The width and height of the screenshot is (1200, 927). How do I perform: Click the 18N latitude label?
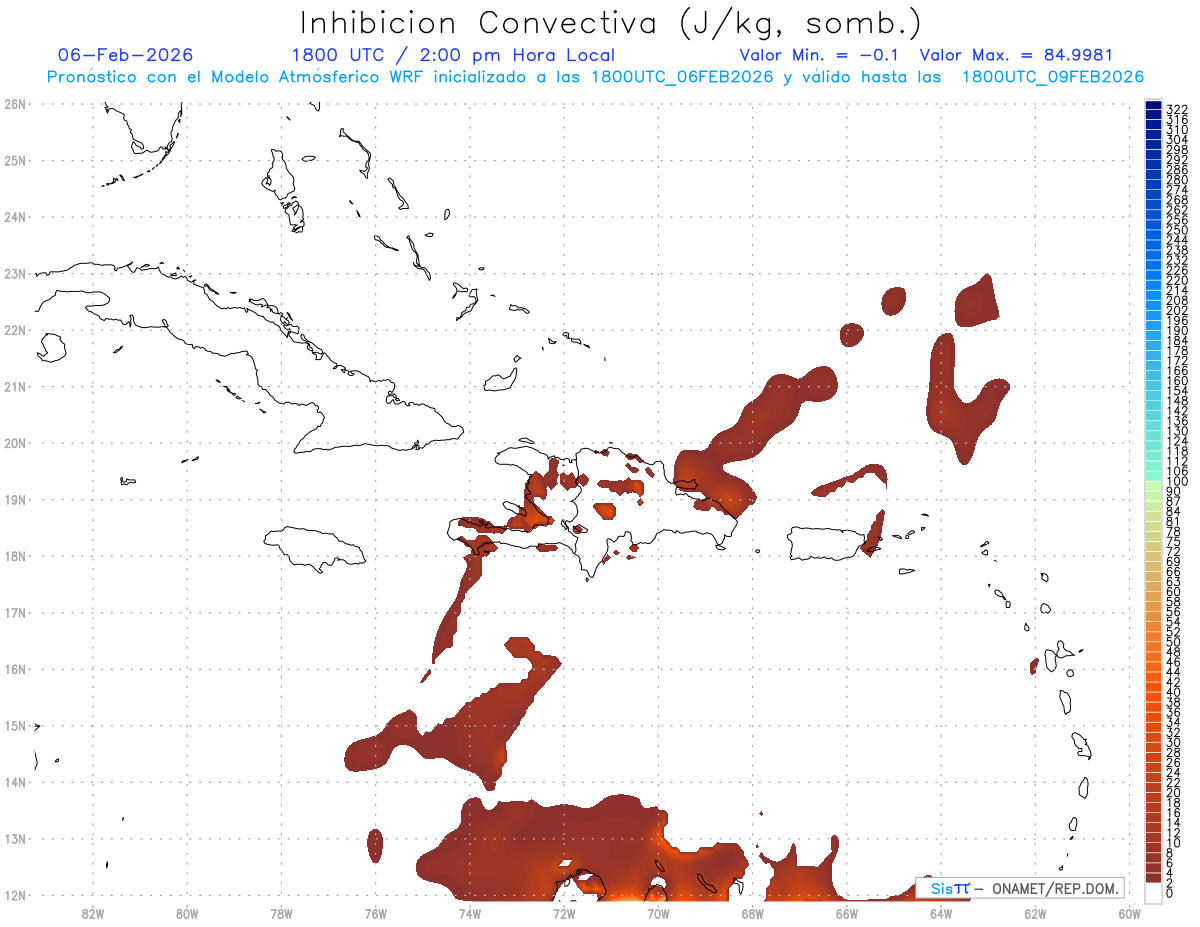pos(14,556)
